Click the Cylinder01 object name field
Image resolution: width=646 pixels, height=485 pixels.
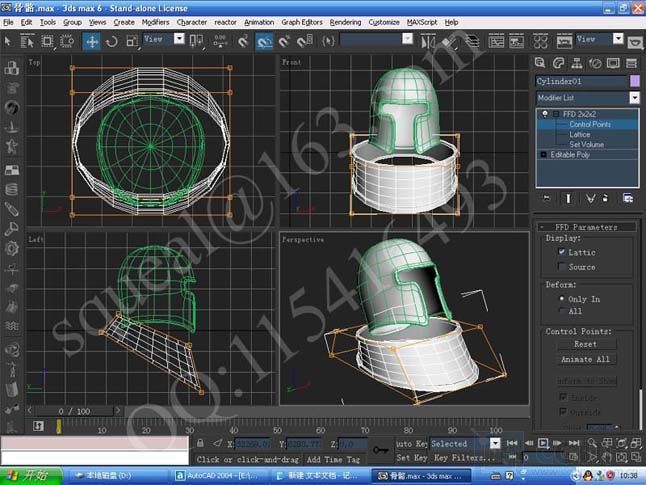[x=582, y=81]
